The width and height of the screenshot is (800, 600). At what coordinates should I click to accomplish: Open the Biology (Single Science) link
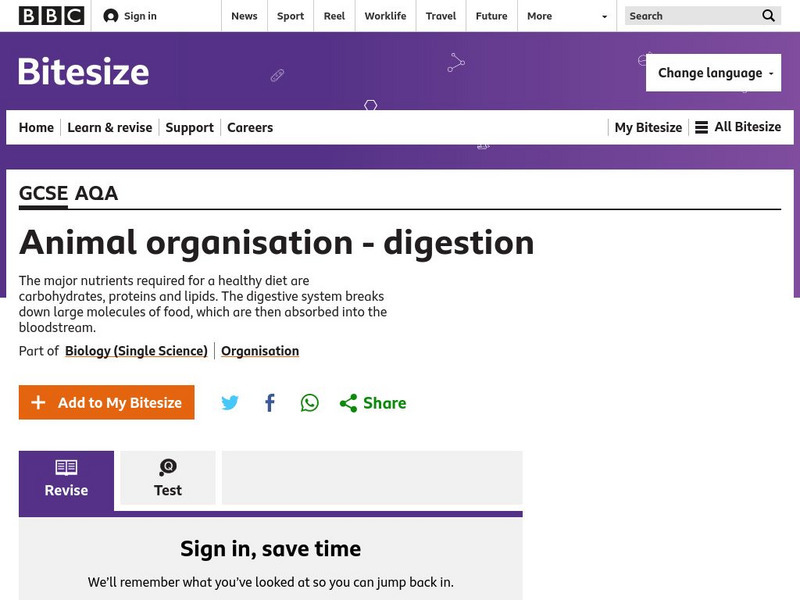pos(137,350)
